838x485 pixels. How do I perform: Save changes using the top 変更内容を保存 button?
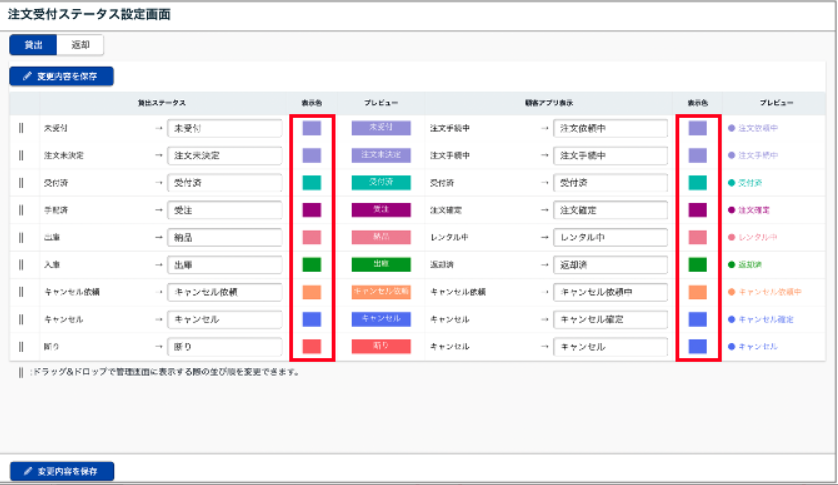62,76
